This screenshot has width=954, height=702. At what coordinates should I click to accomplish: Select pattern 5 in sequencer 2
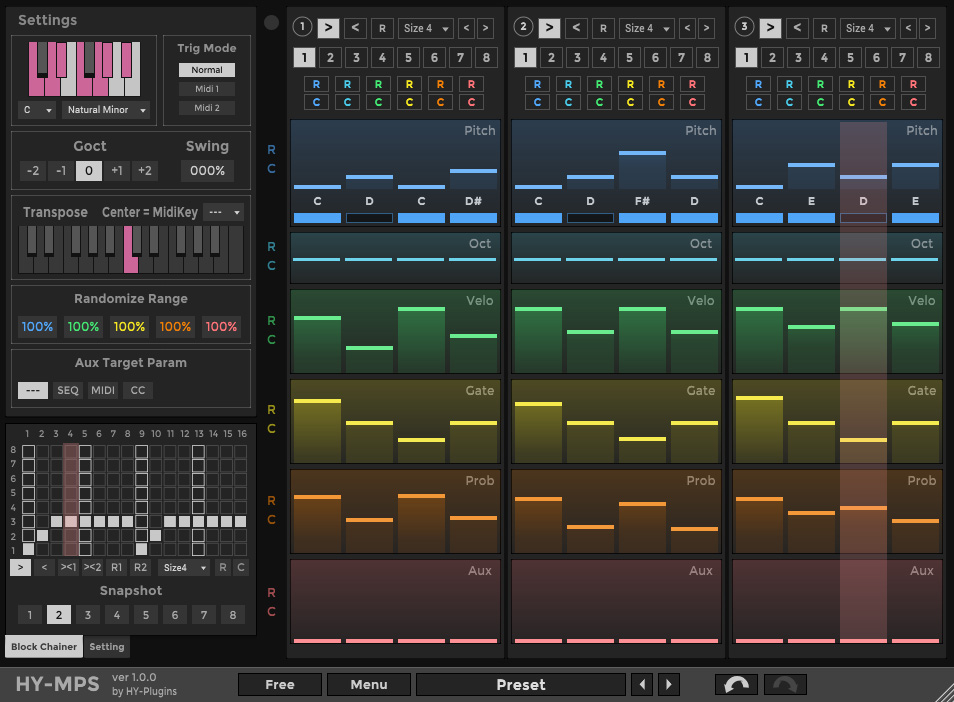(x=630, y=58)
